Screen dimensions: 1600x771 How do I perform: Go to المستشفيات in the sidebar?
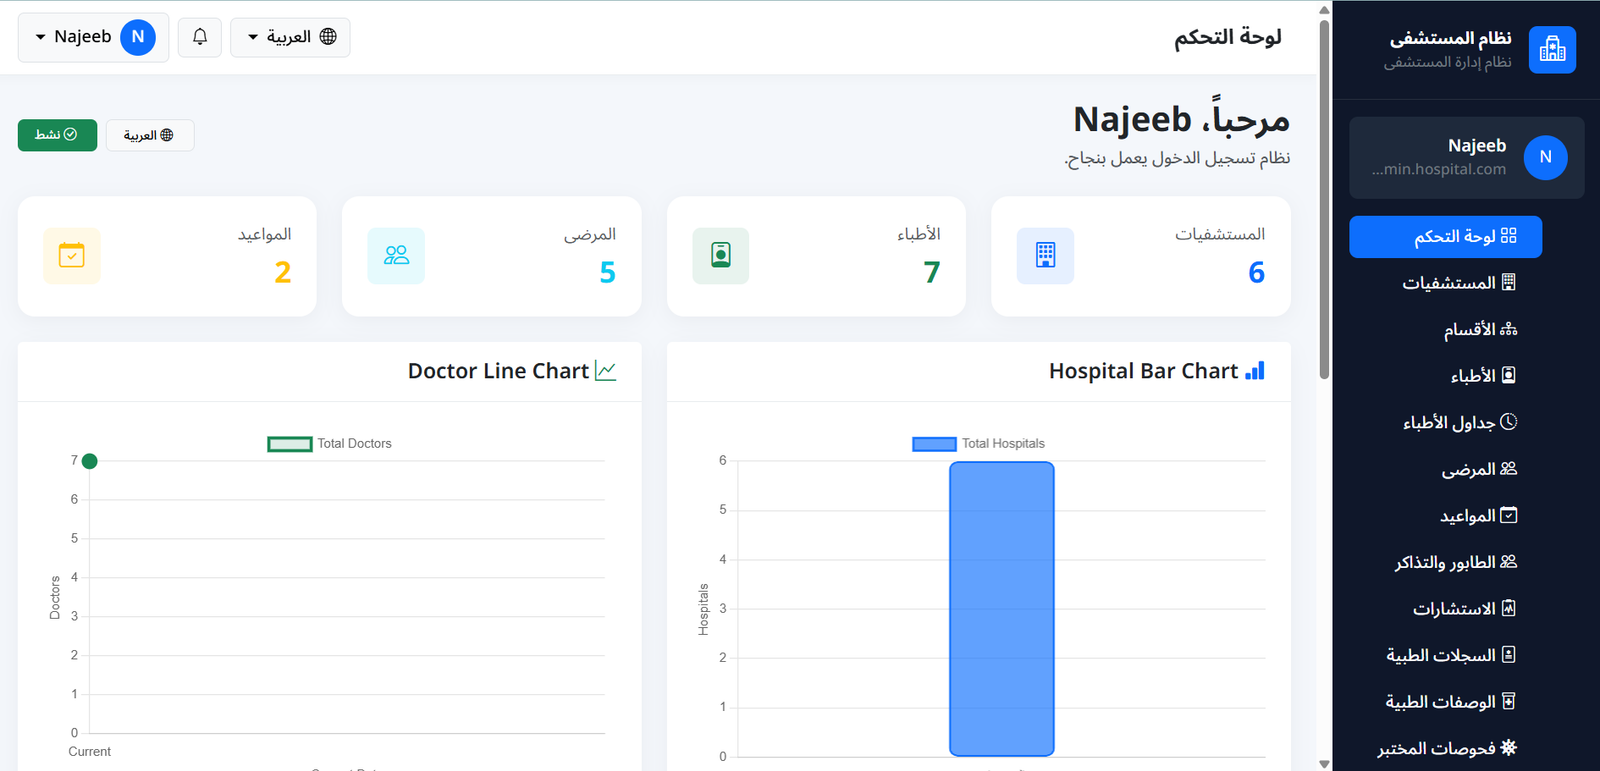[1445, 283]
